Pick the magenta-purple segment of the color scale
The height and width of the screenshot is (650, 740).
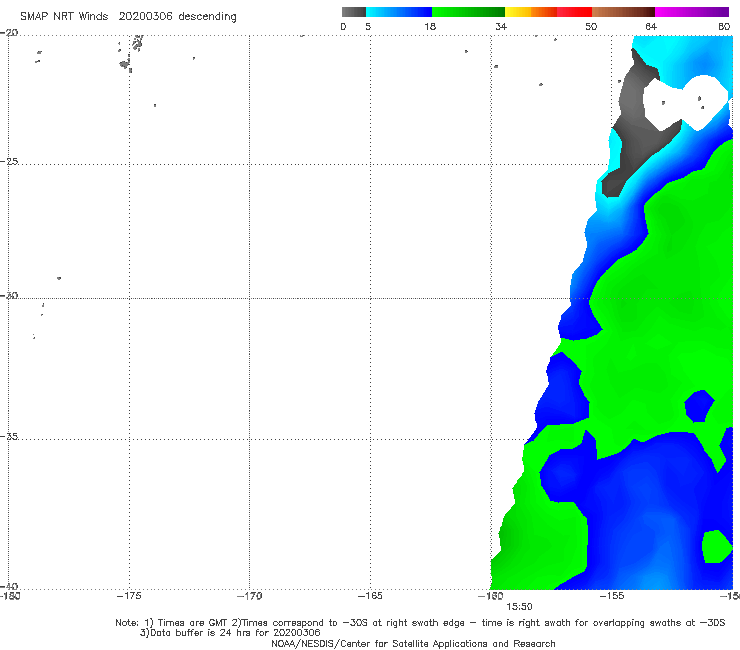[x=692, y=12]
